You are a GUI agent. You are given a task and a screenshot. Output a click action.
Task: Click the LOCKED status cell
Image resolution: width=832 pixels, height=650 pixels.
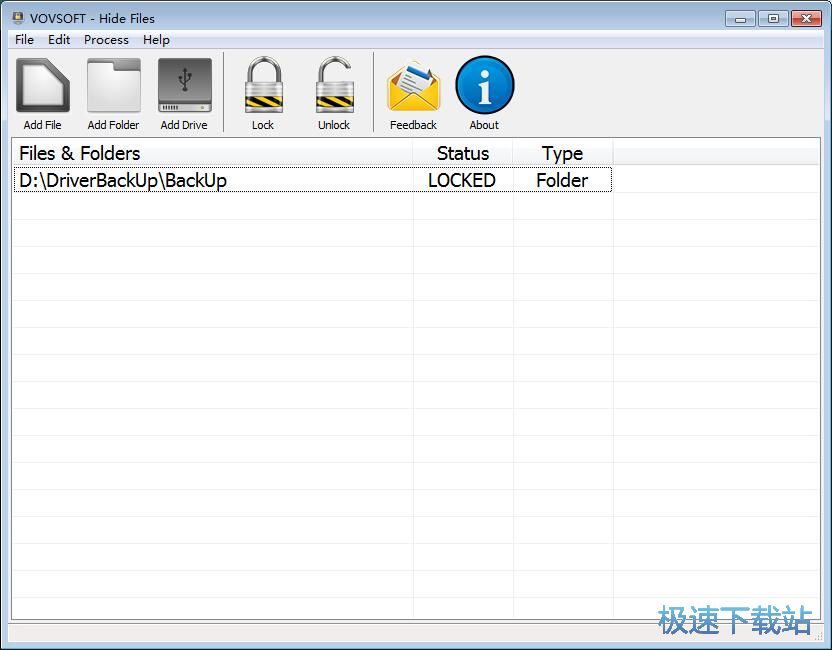pyautogui.click(x=462, y=180)
